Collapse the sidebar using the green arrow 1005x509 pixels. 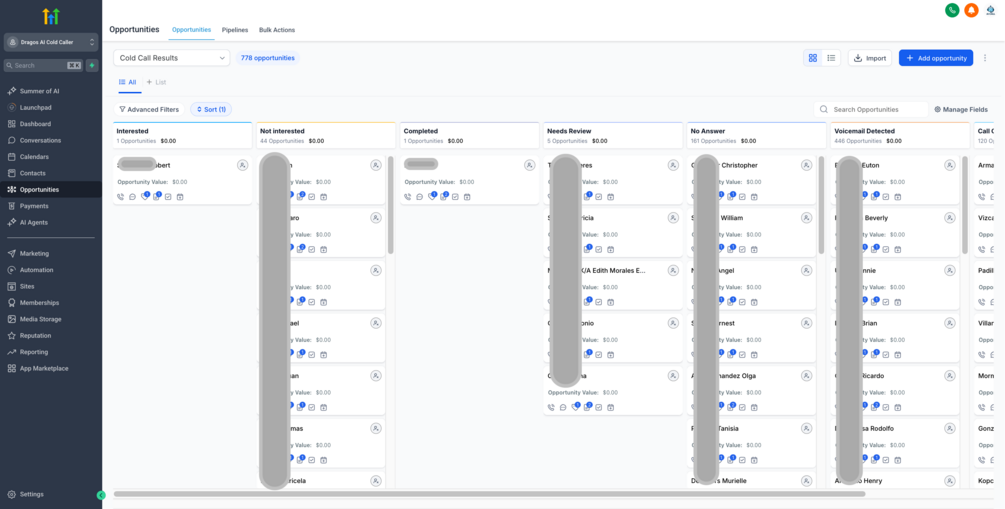101,495
